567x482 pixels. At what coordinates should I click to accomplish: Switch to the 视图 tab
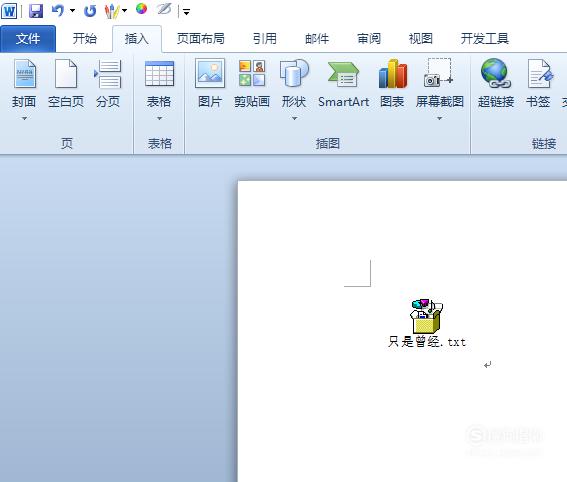pos(421,38)
